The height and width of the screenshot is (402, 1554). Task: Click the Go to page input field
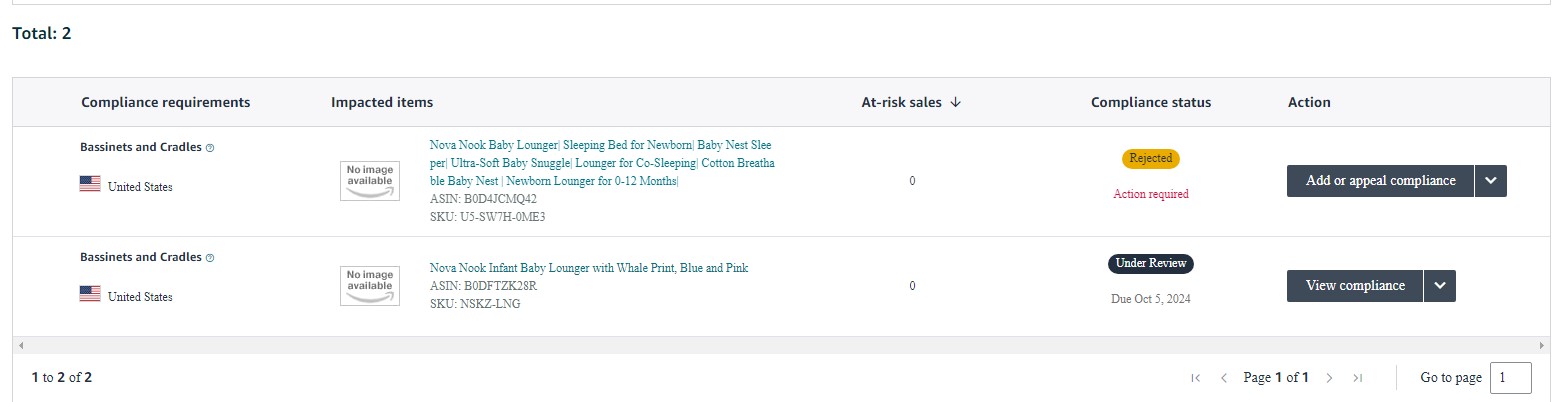pos(1510,378)
